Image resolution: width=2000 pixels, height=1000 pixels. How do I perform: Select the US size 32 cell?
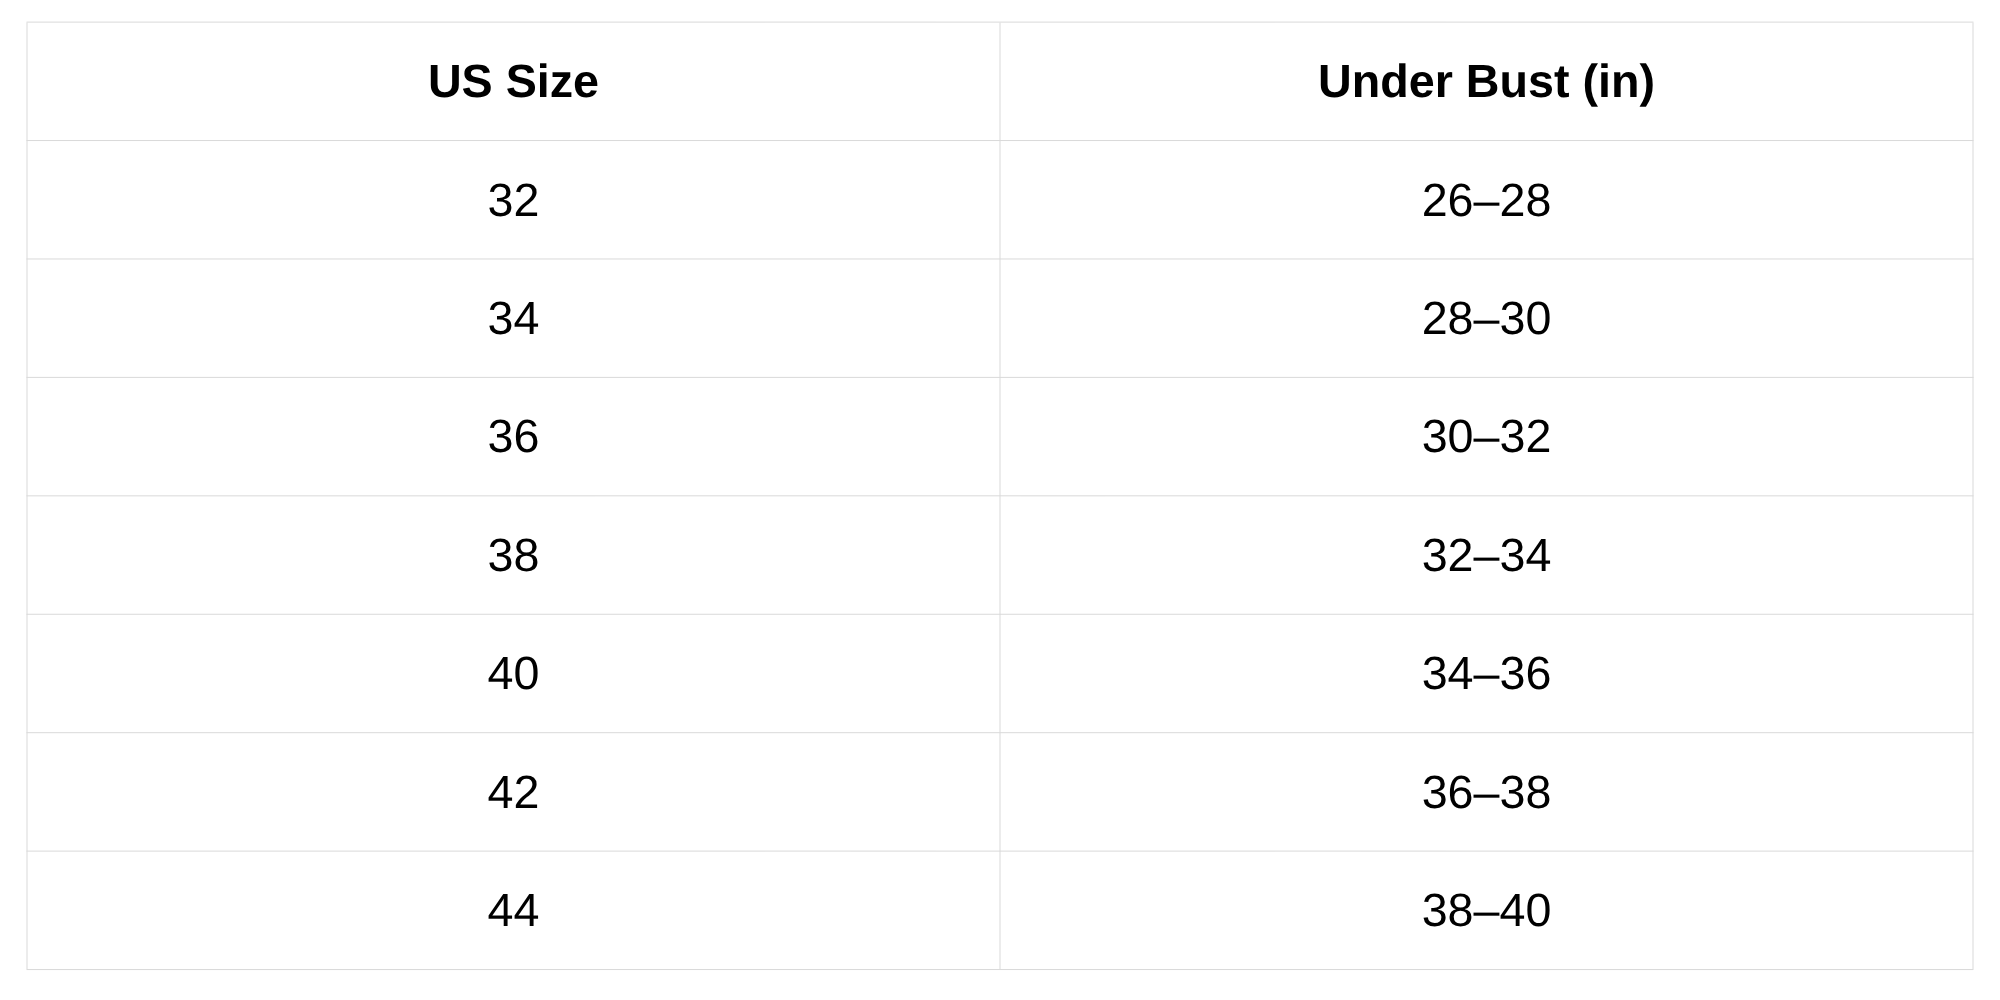point(513,200)
